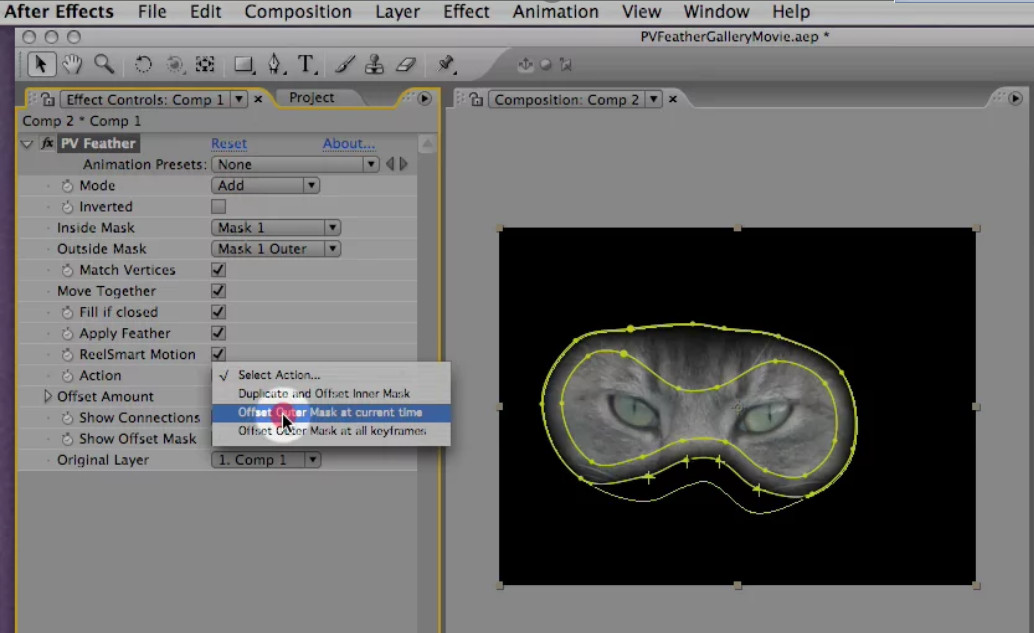Select the Pen tool
The image size is (1034, 633).
[x=276, y=65]
